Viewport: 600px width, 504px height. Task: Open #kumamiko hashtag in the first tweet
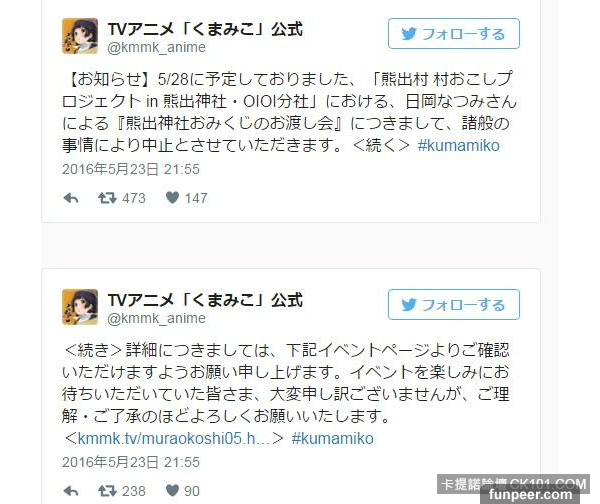458,146
